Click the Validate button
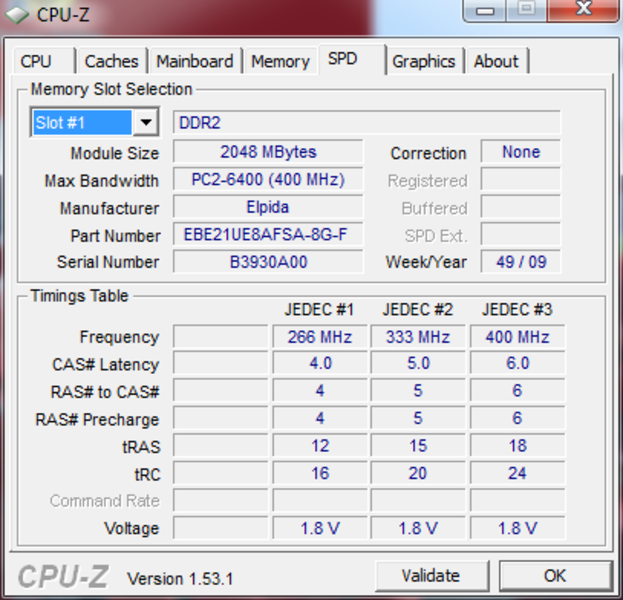623x600 pixels. 431,575
